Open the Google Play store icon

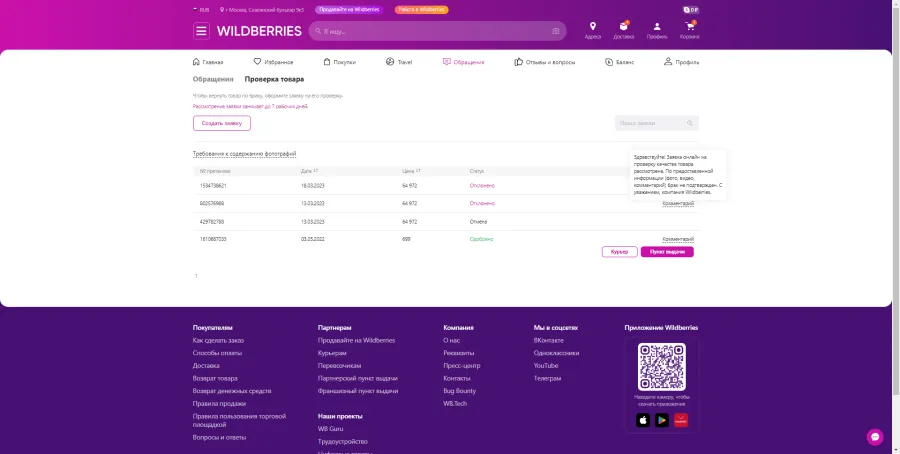pyautogui.click(x=662, y=421)
